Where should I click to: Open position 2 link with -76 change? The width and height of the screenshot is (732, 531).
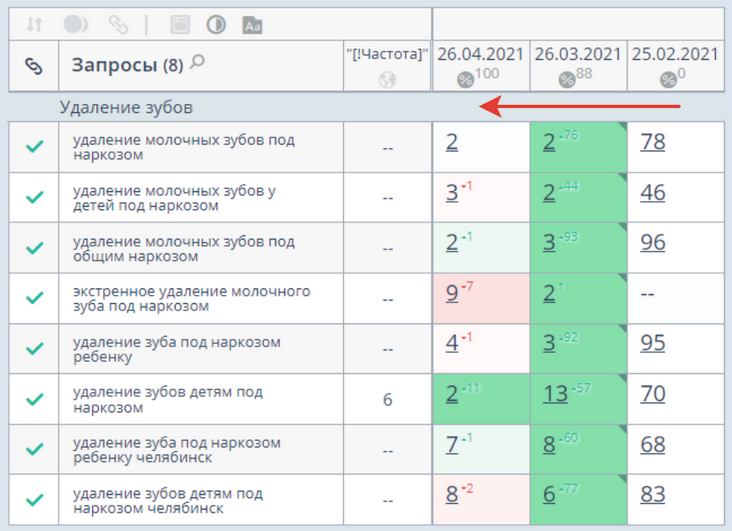pos(549,142)
